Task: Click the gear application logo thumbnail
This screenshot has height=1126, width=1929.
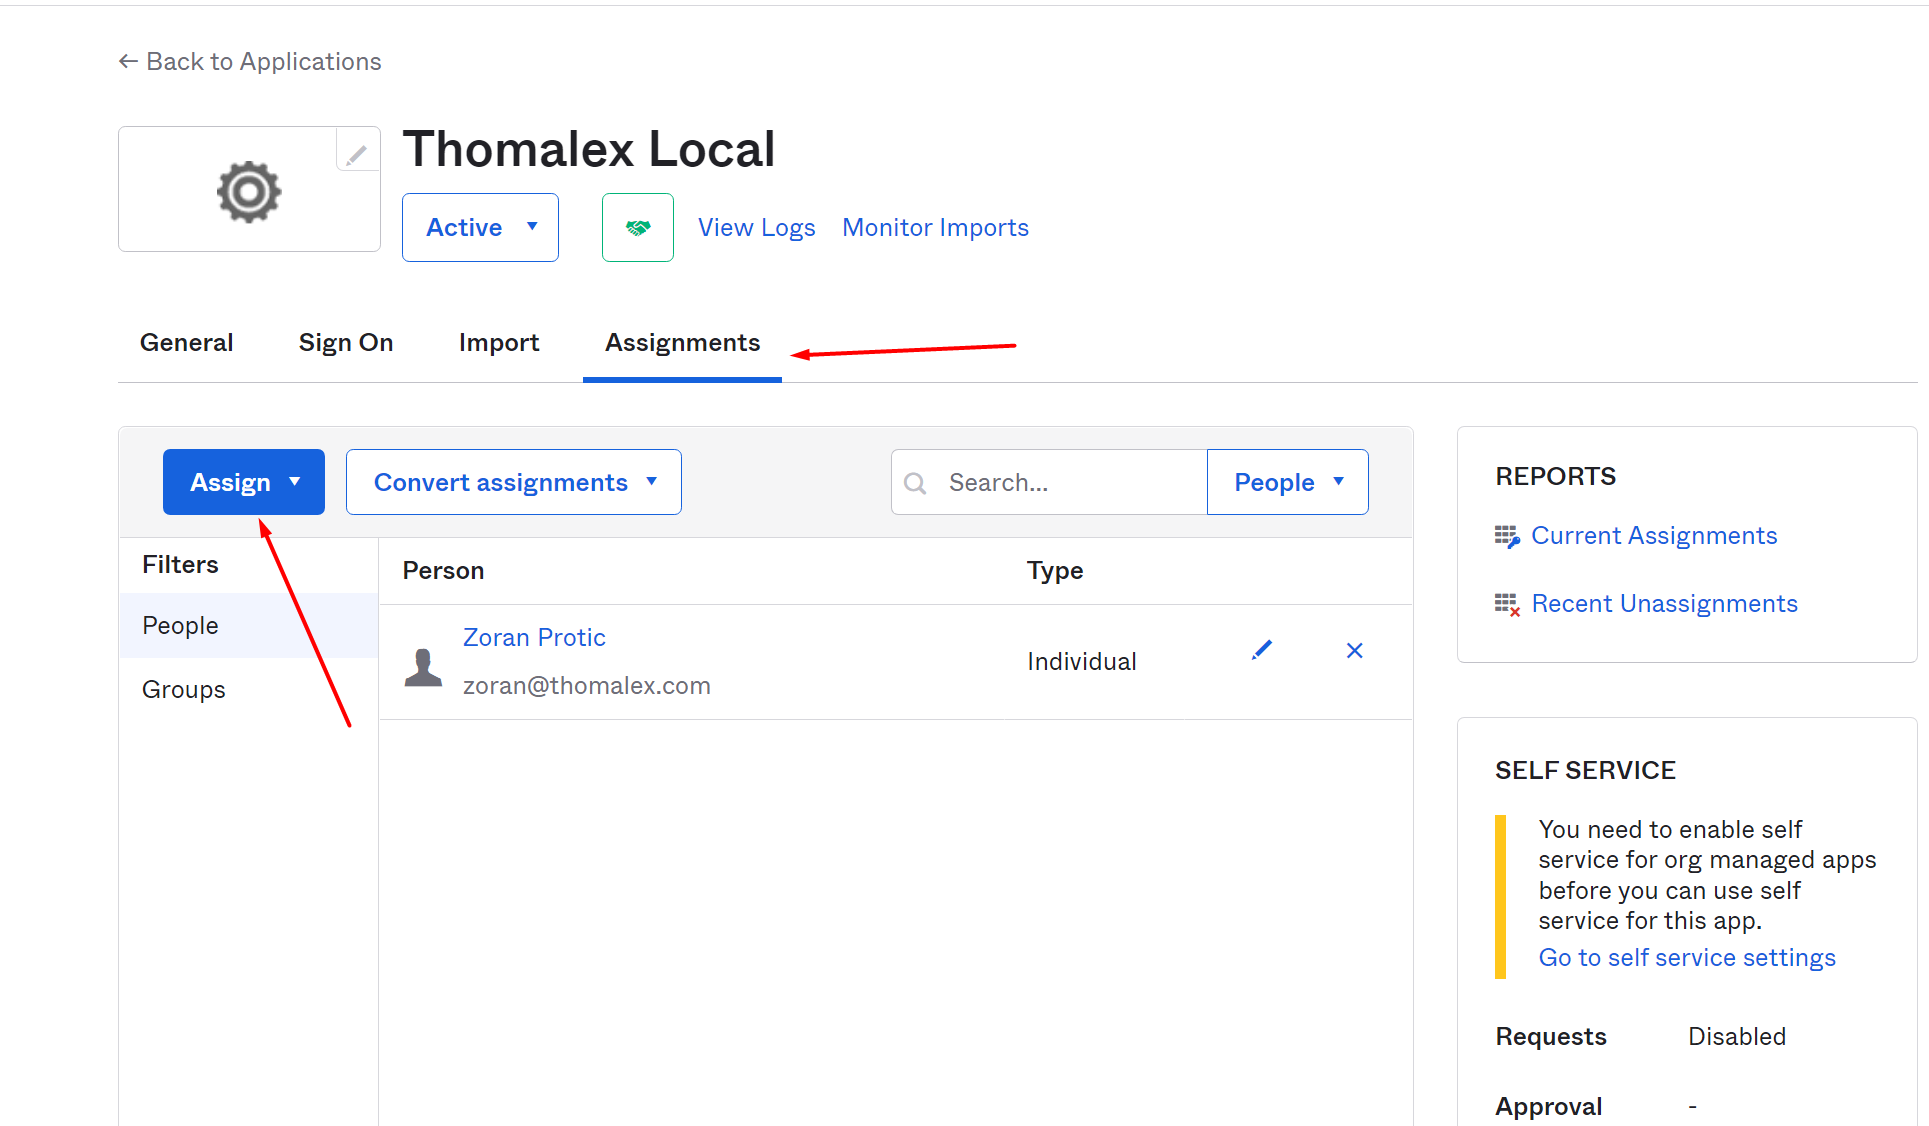Action: [249, 191]
